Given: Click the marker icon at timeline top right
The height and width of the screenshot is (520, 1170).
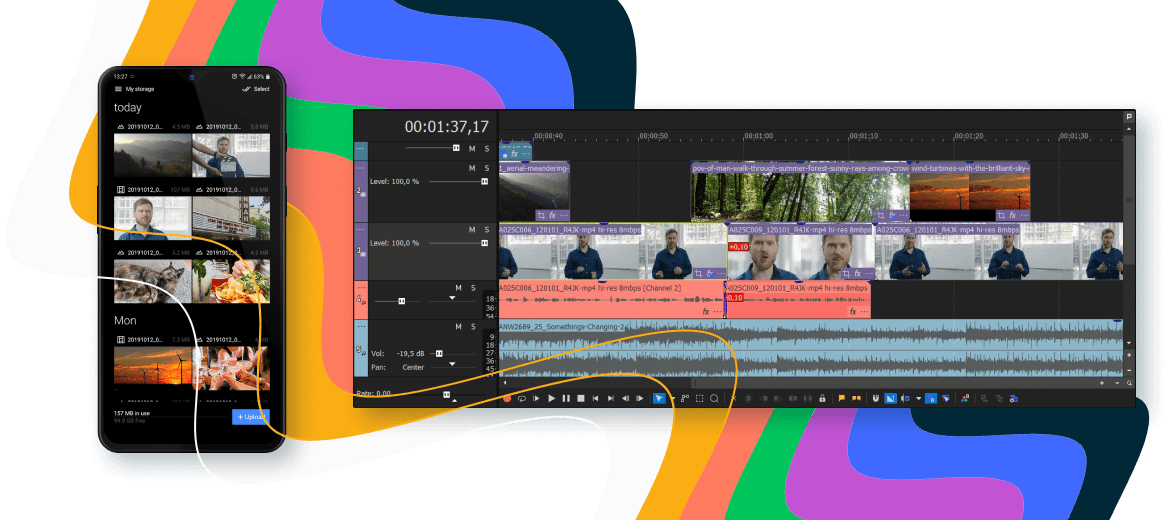Looking at the screenshot, I should point(1129,116).
